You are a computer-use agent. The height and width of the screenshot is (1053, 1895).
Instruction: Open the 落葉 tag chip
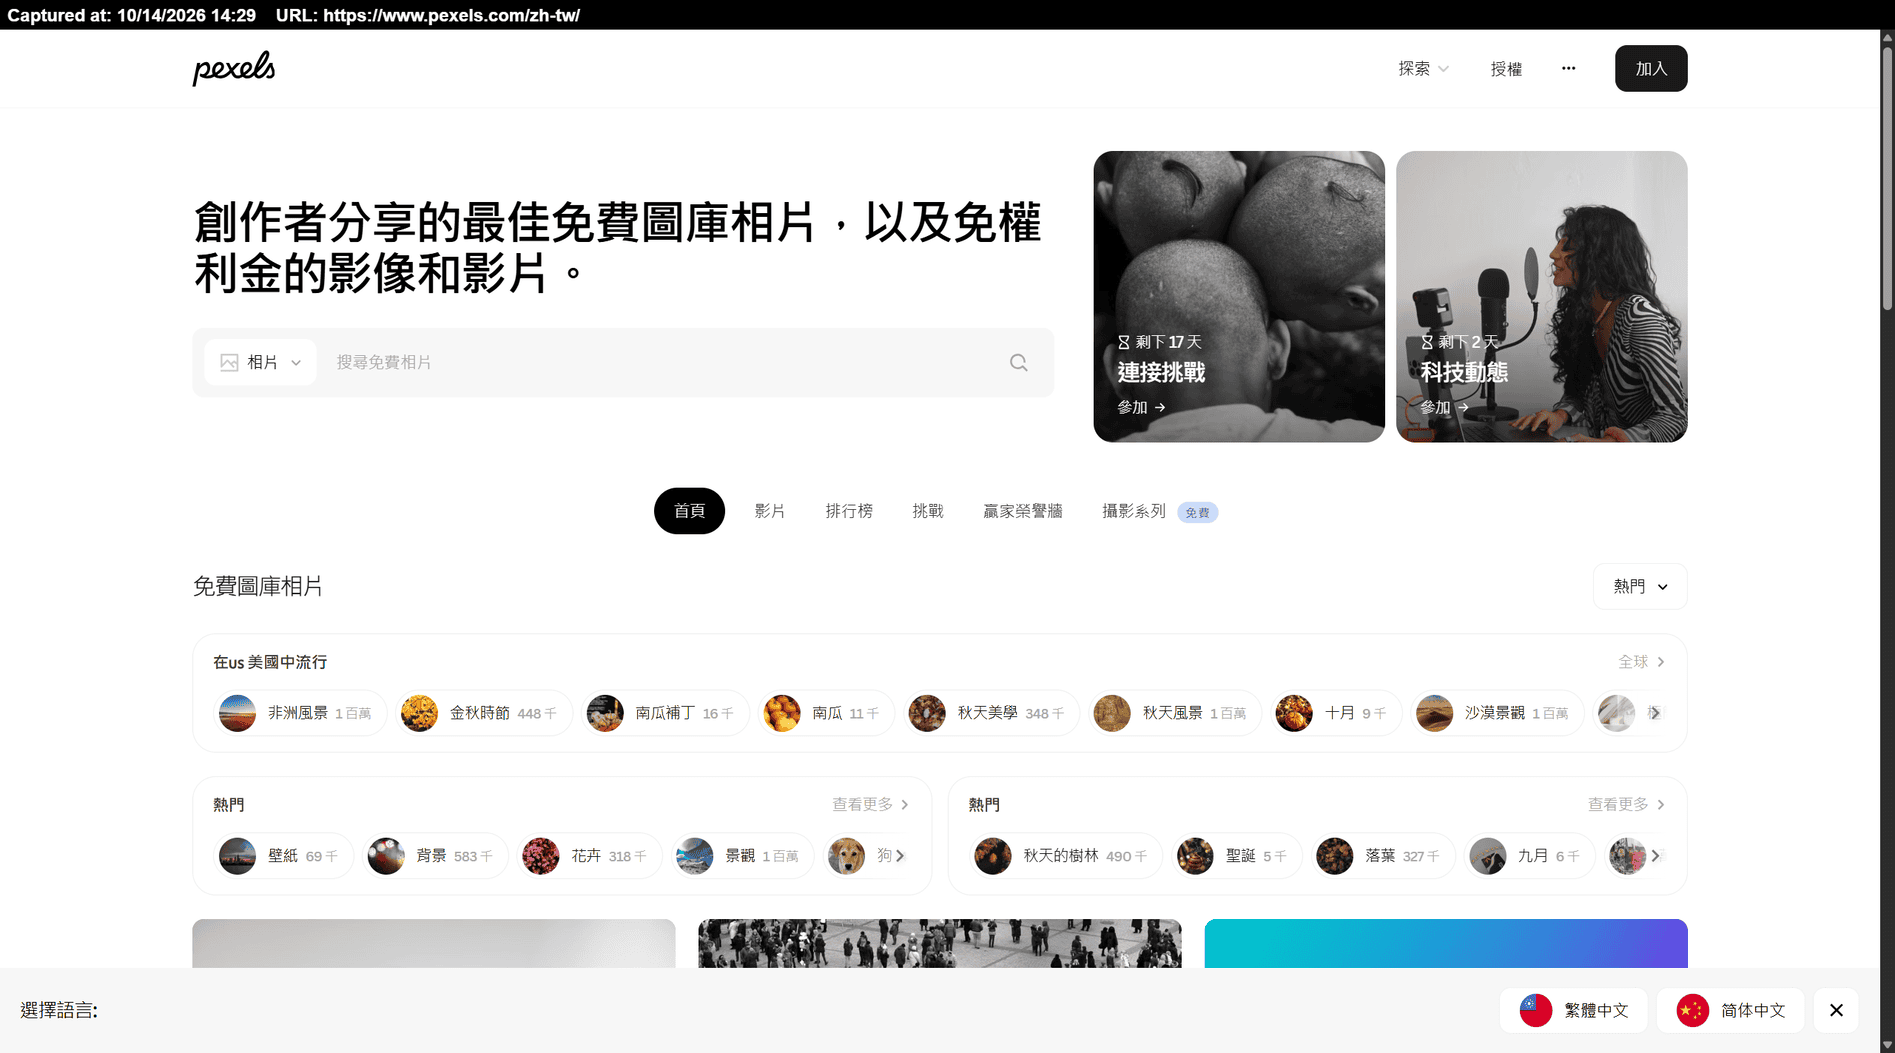click(1382, 856)
